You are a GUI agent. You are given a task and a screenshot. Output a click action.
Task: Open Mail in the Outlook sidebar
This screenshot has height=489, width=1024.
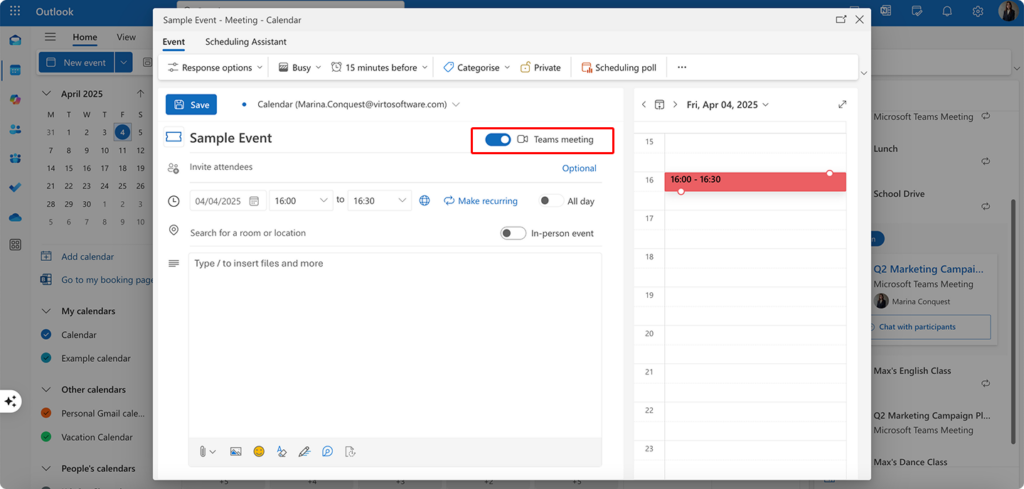(15, 40)
